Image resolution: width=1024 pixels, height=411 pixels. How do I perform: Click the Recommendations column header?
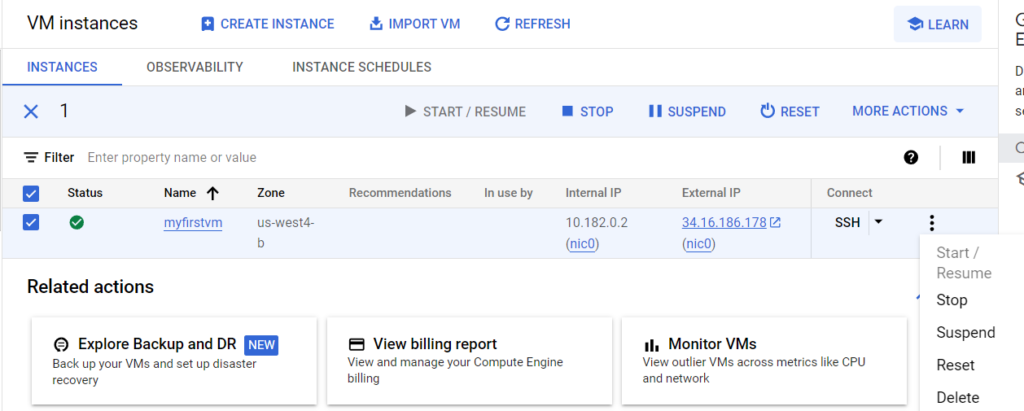[400, 193]
